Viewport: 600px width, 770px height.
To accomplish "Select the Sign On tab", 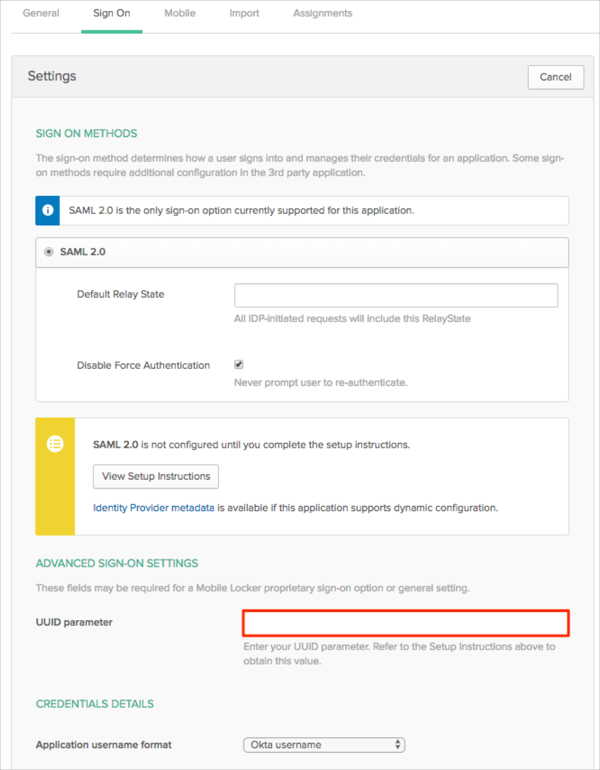I will 111,14.
